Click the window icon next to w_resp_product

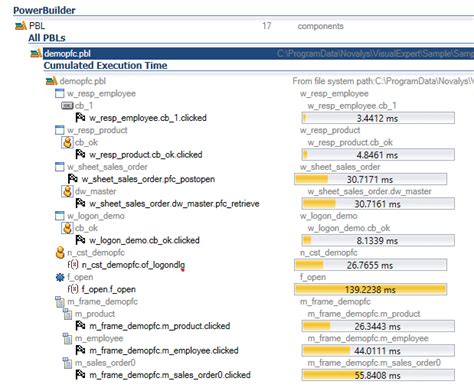60,130
